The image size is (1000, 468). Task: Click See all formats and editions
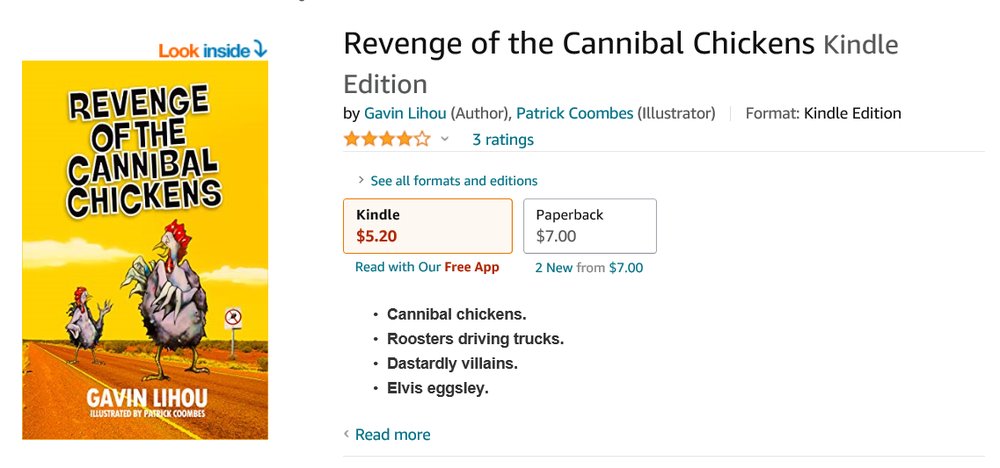454,181
